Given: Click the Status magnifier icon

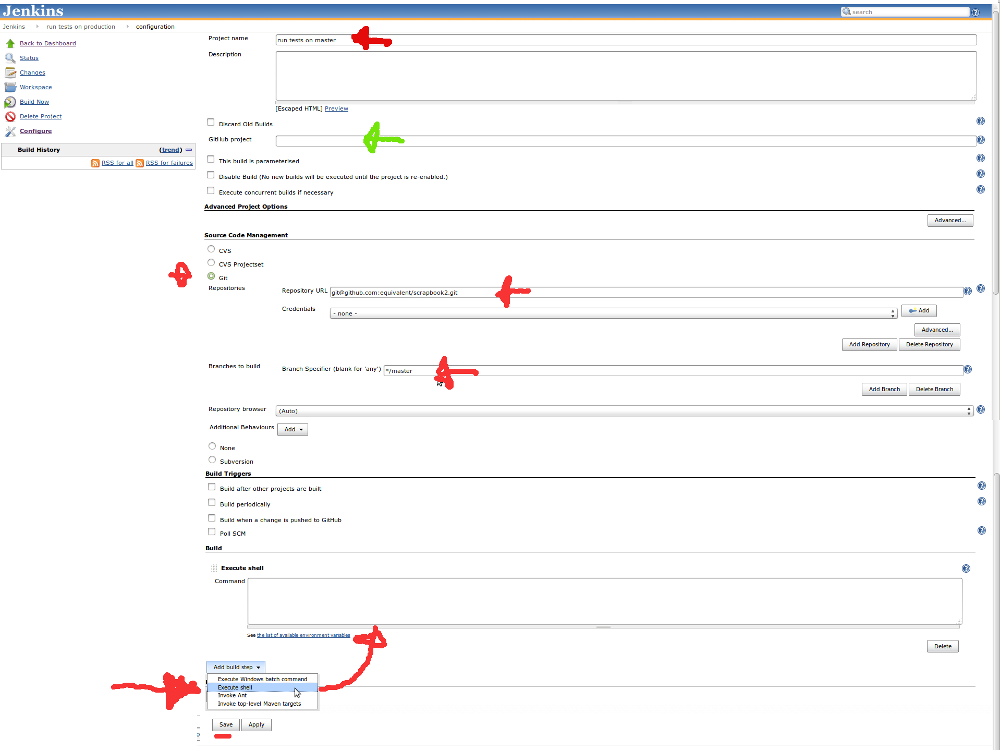Looking at the screenshot, I should tap(10, 58).
